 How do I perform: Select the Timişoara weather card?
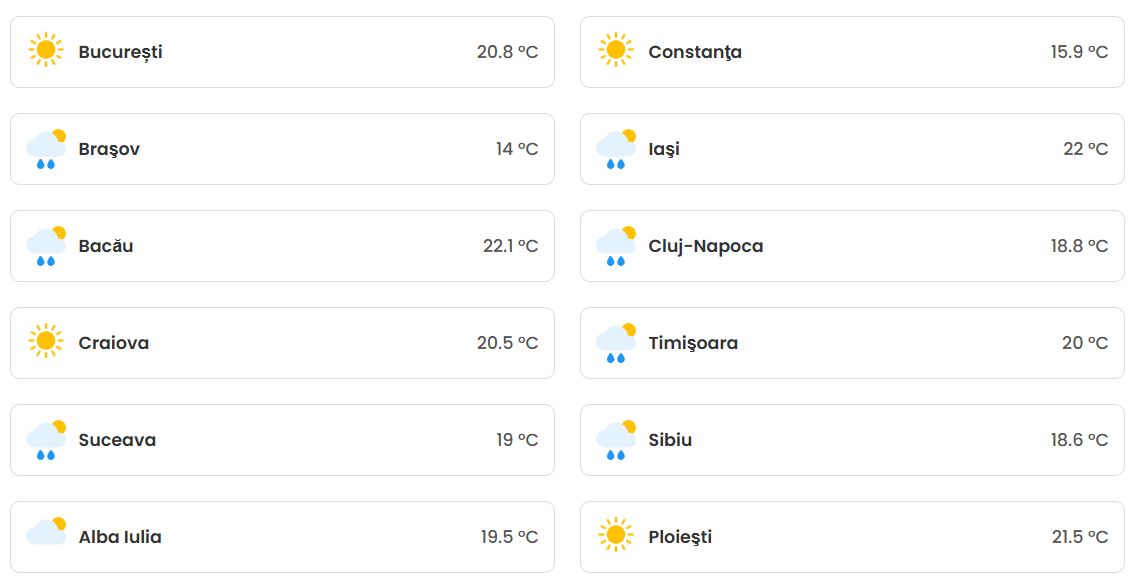850,342
